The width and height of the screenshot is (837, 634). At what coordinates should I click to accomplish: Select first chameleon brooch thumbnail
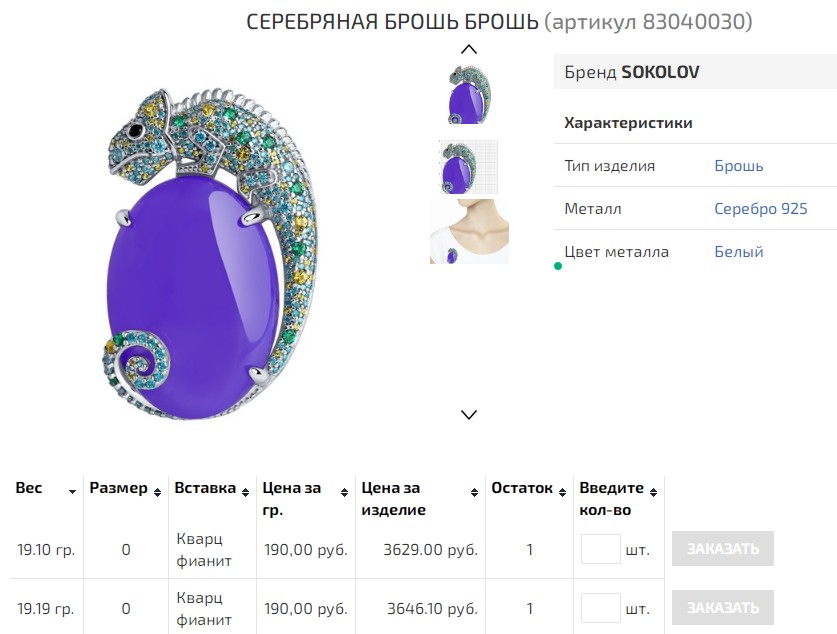point(469,94)
